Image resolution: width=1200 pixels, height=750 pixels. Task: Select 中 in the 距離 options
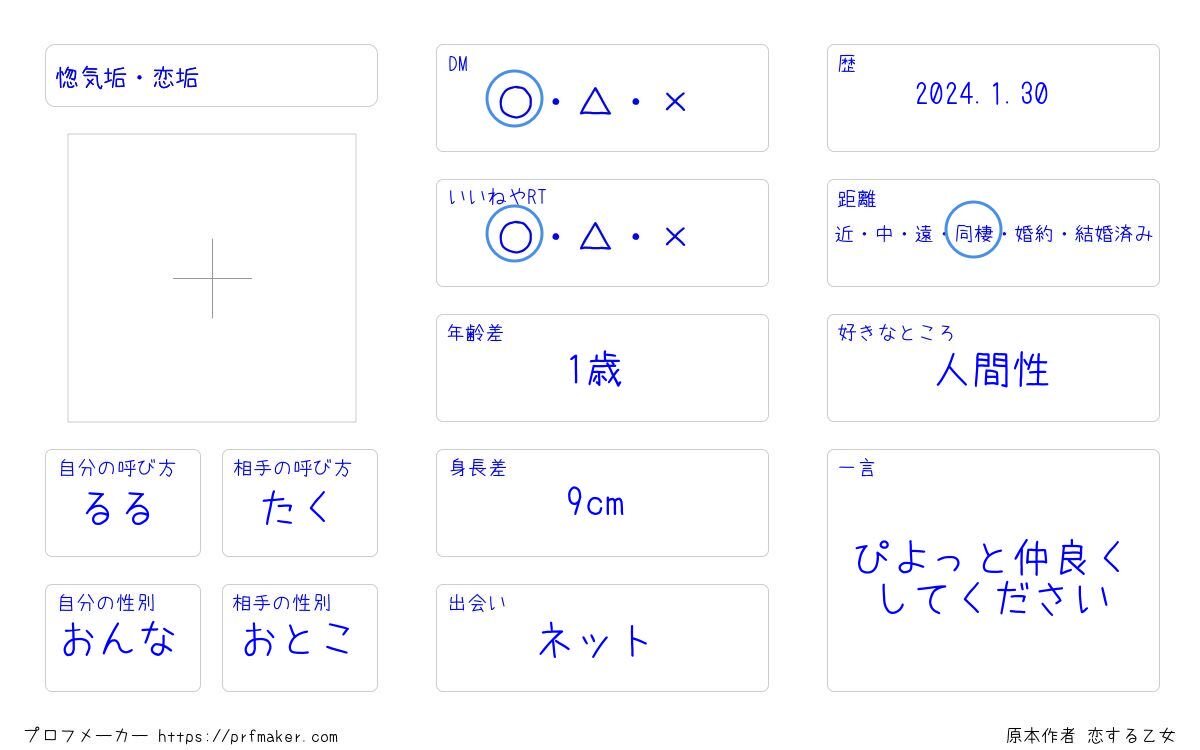coord(884,235)
